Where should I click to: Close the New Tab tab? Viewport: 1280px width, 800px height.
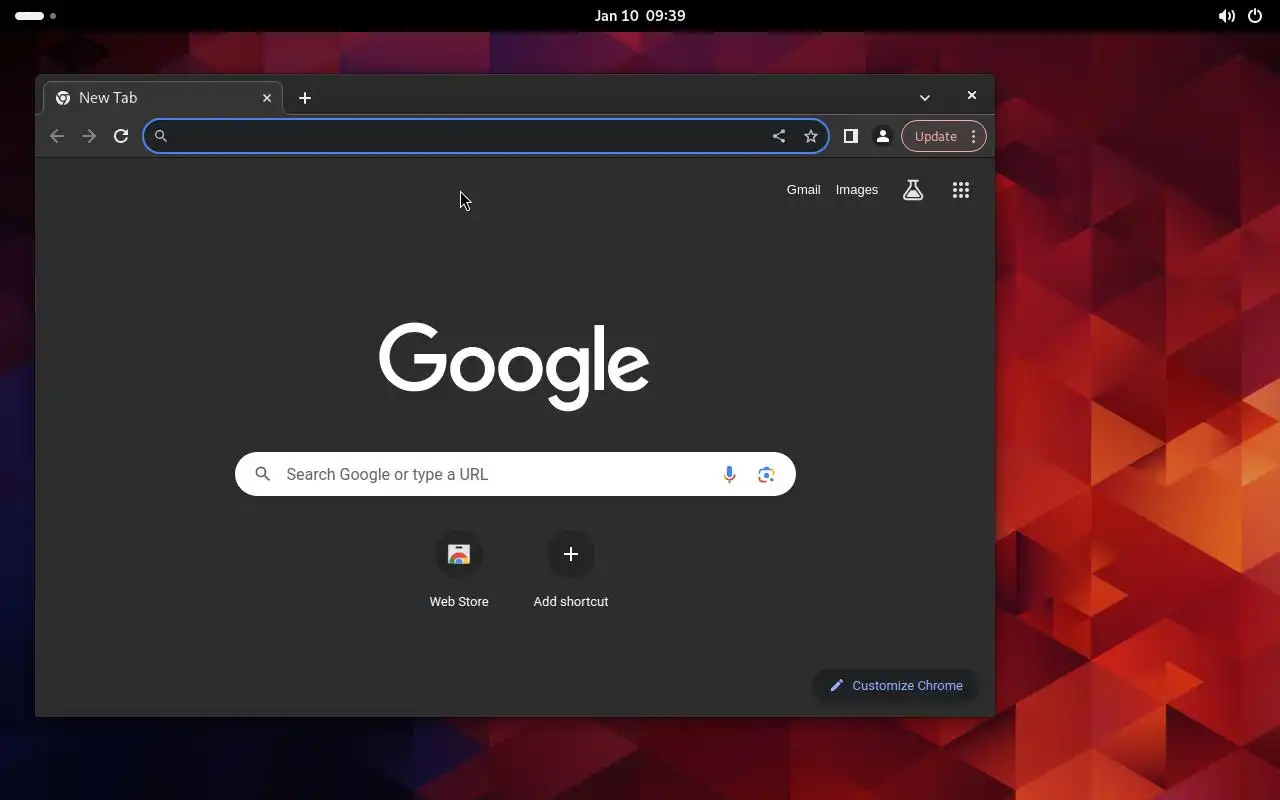[267, 98]
